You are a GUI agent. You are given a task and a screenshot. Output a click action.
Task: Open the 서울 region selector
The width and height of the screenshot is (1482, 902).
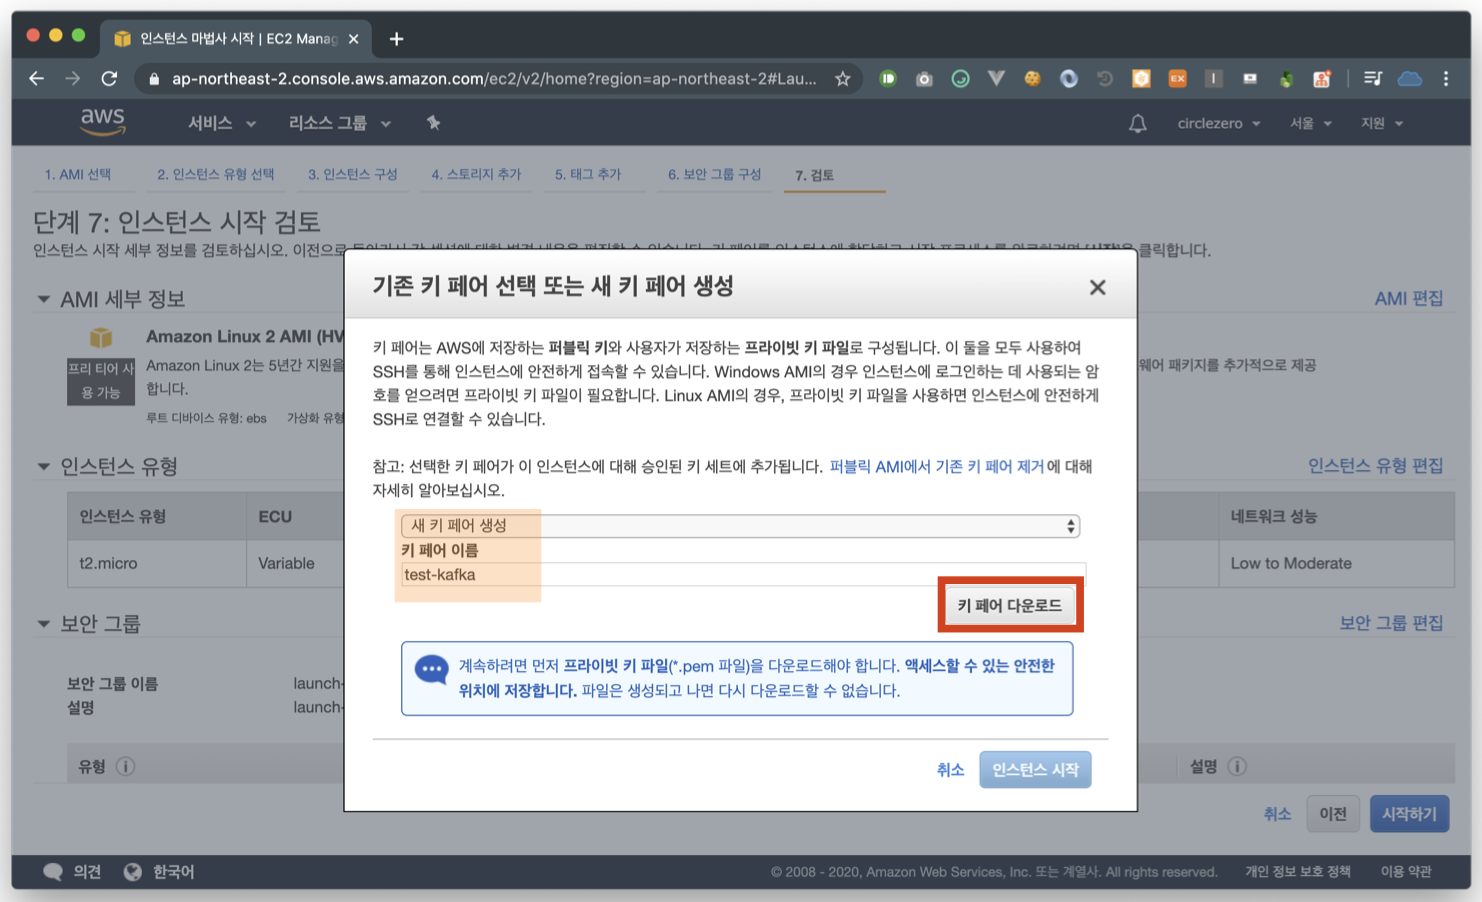(1310, 123)
